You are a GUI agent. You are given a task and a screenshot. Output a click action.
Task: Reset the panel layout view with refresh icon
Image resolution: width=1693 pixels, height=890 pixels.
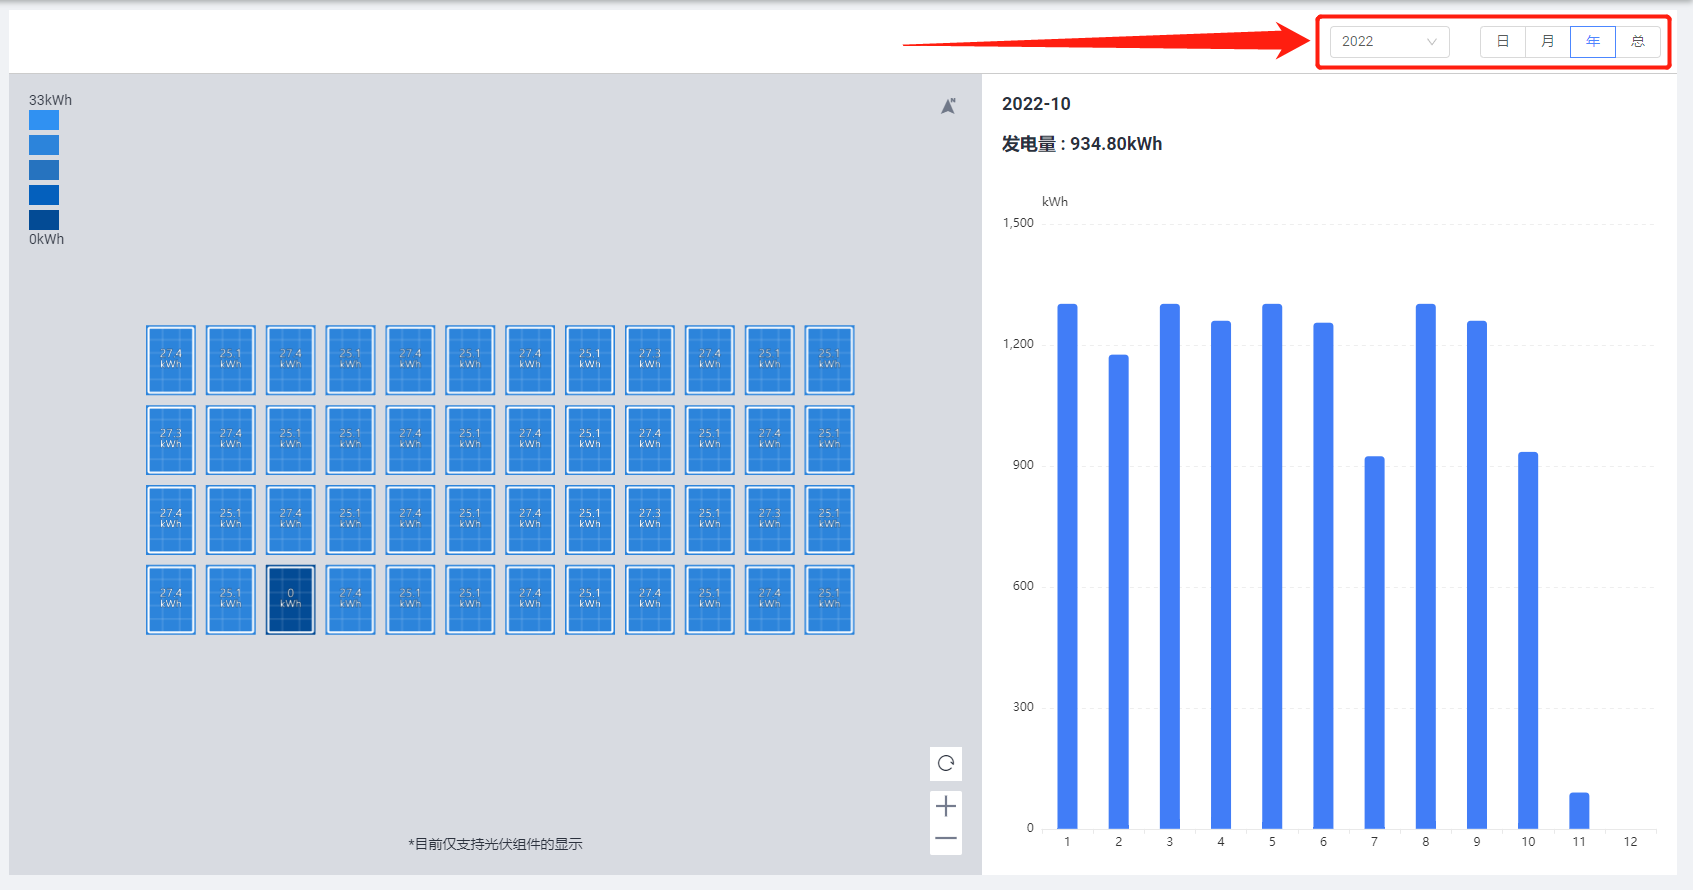[x=946, y=764]
